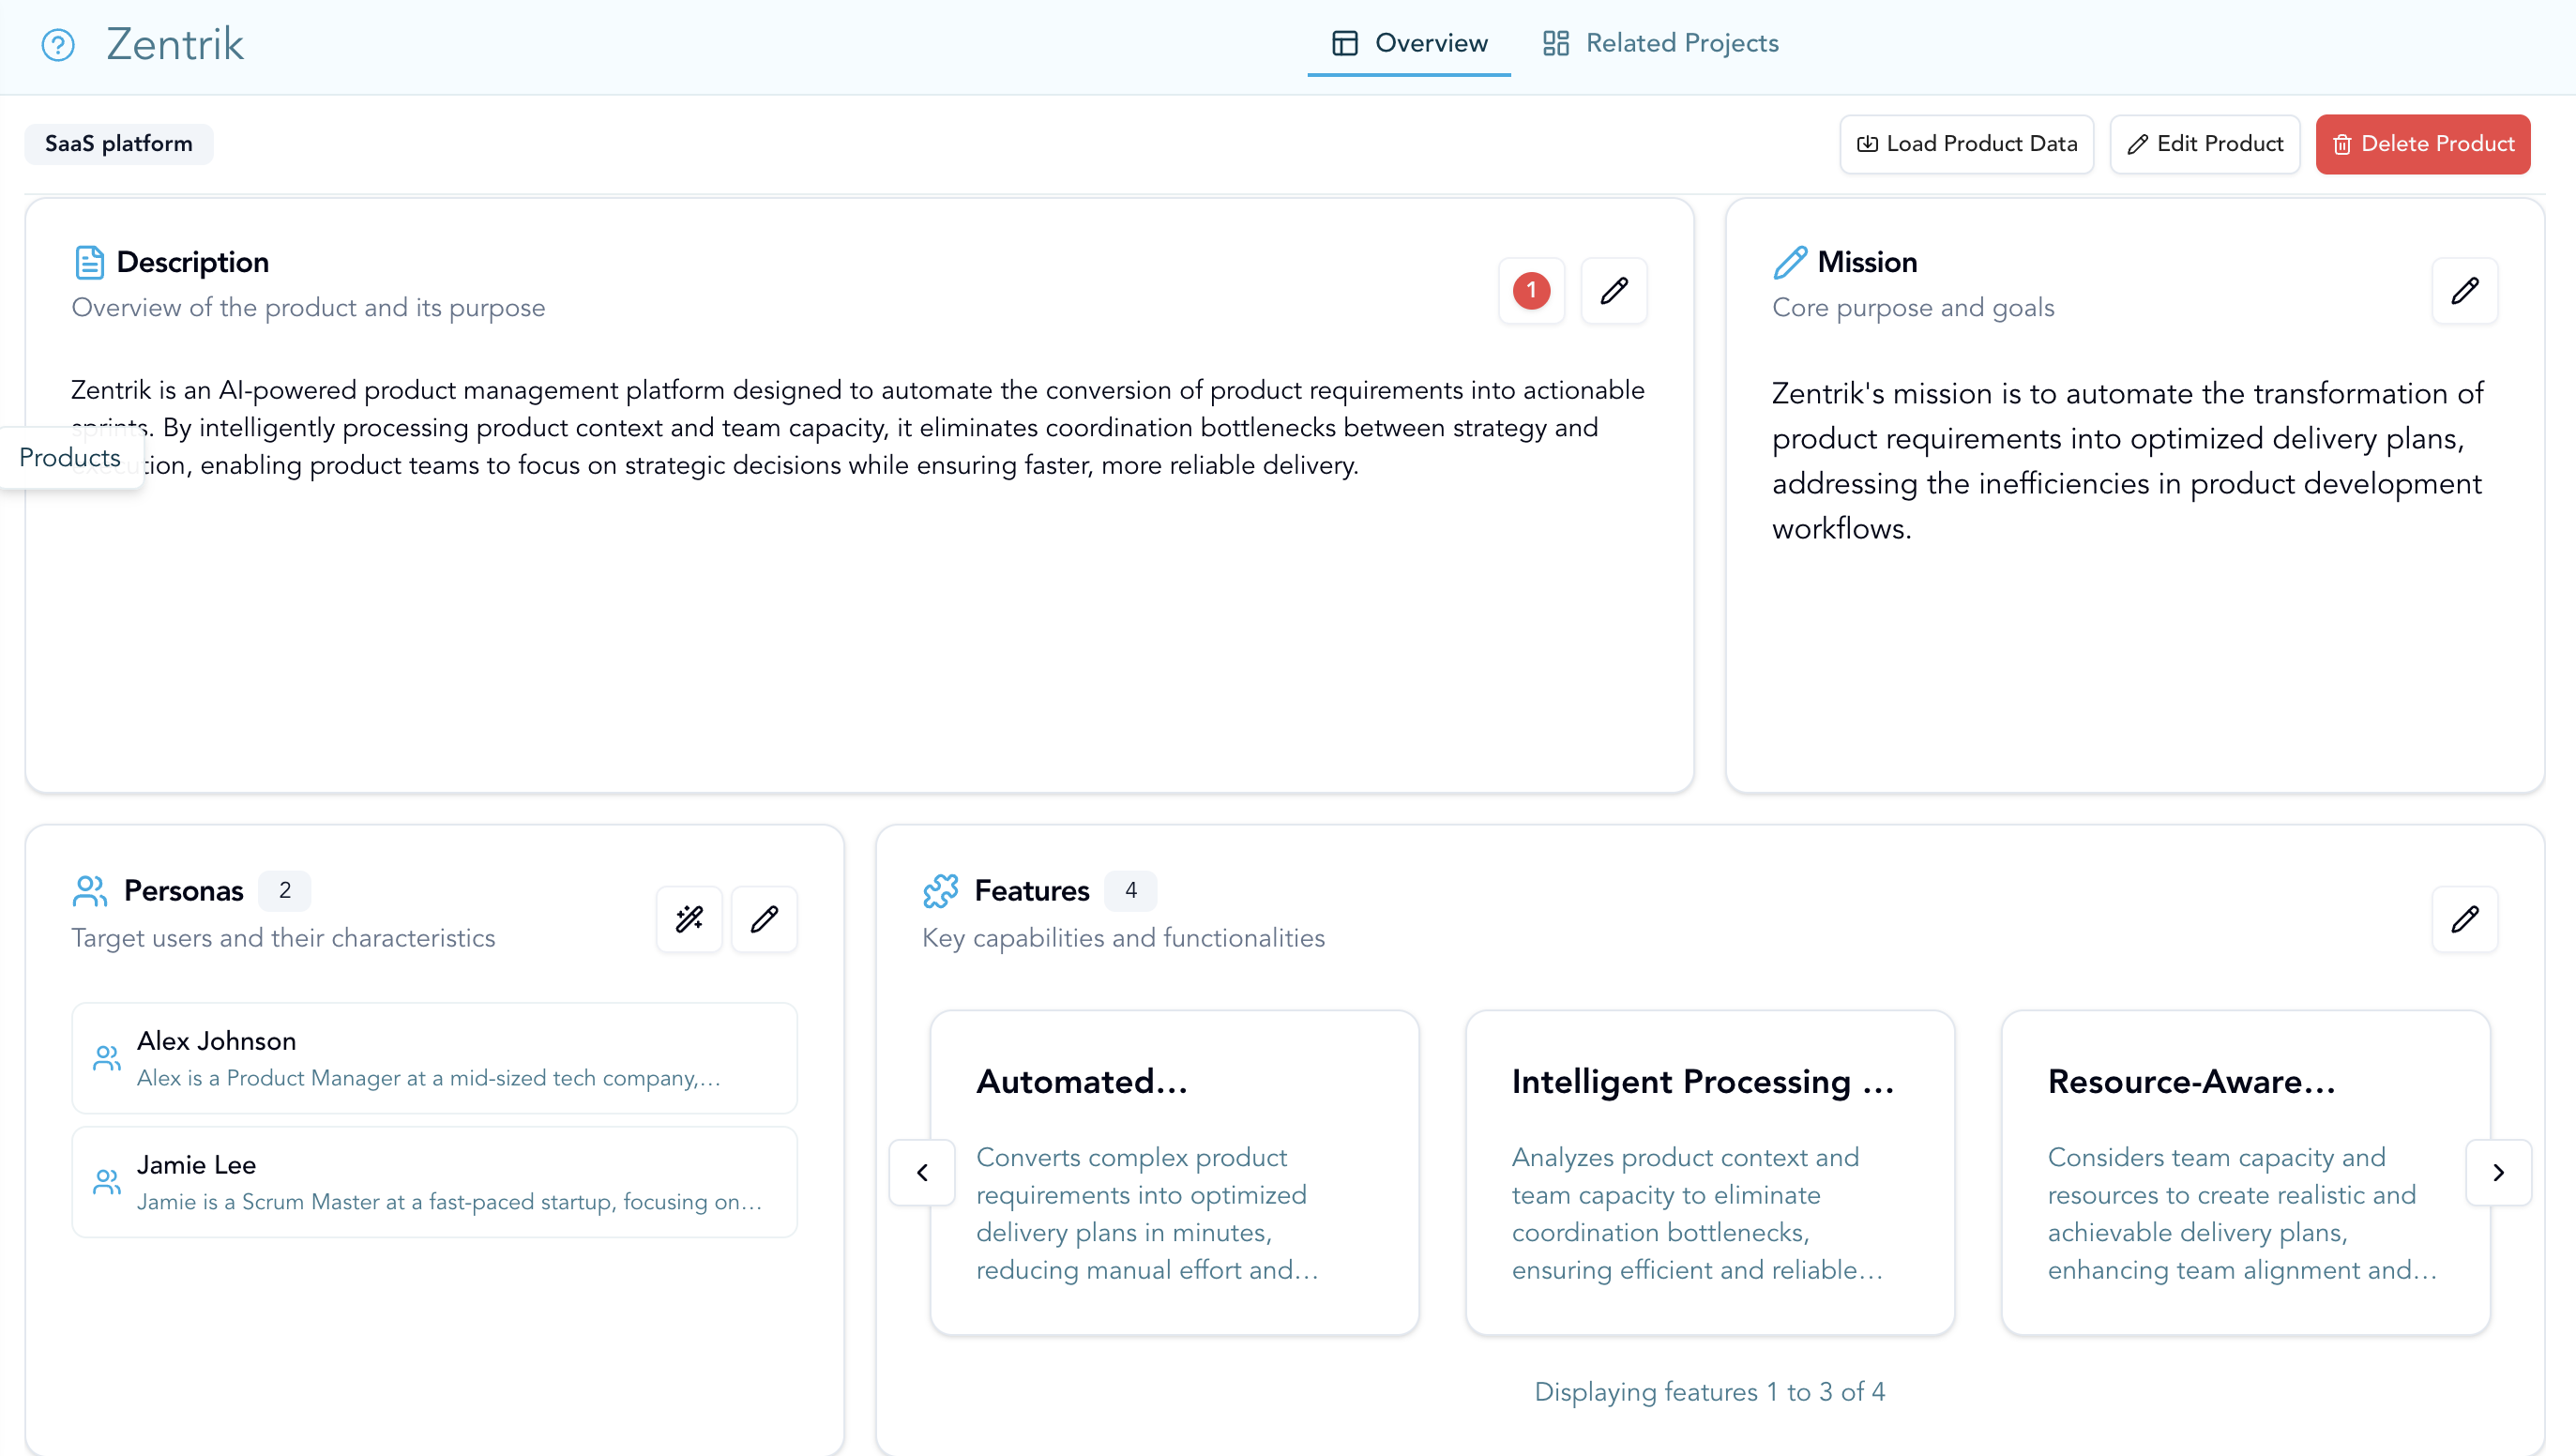Select the magic wand icon in Personas panel

pyautogui.click(x=689, y=918)
